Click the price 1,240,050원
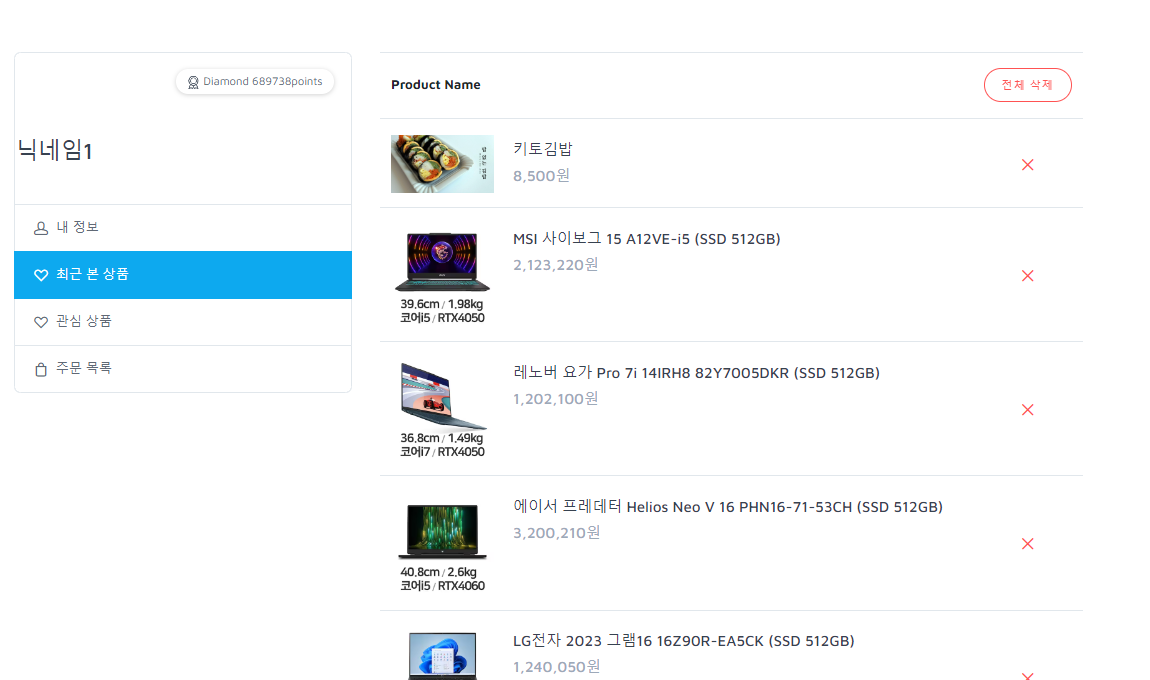 point(556,667)
